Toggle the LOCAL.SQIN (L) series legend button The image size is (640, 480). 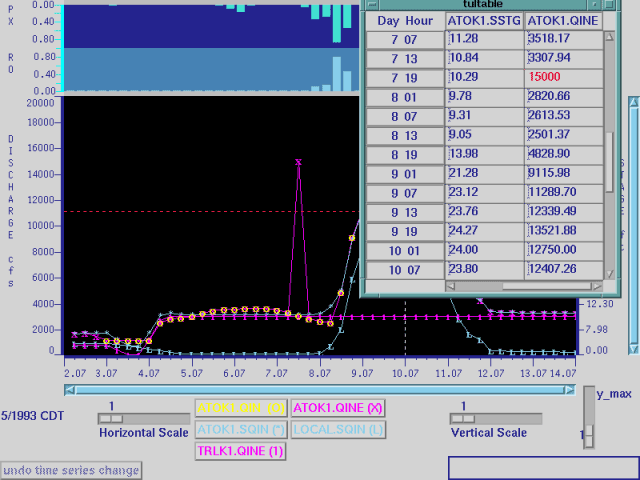click(x=338, y=429)
